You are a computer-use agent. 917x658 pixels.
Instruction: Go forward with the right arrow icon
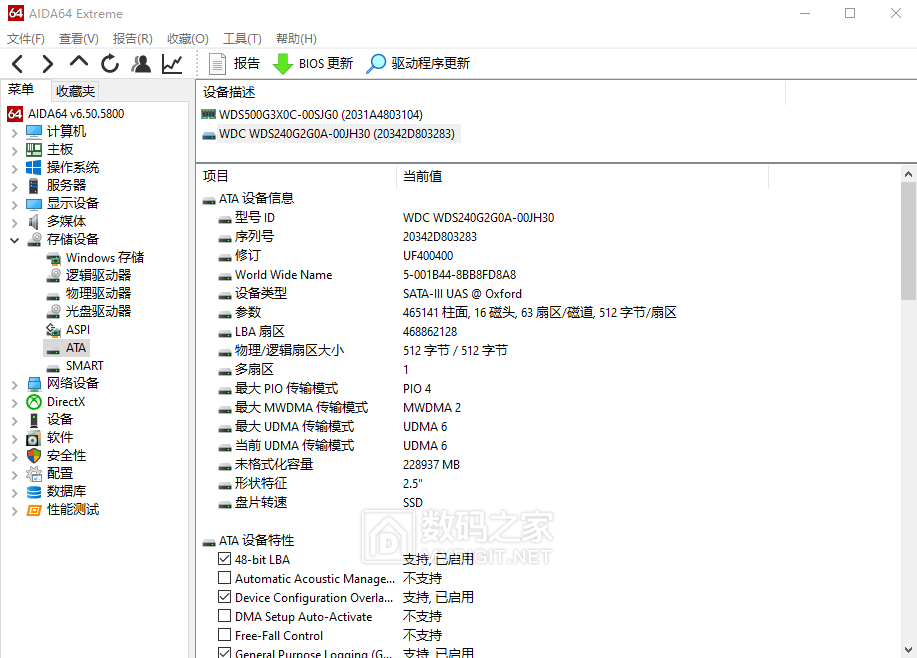pos(47,63)
